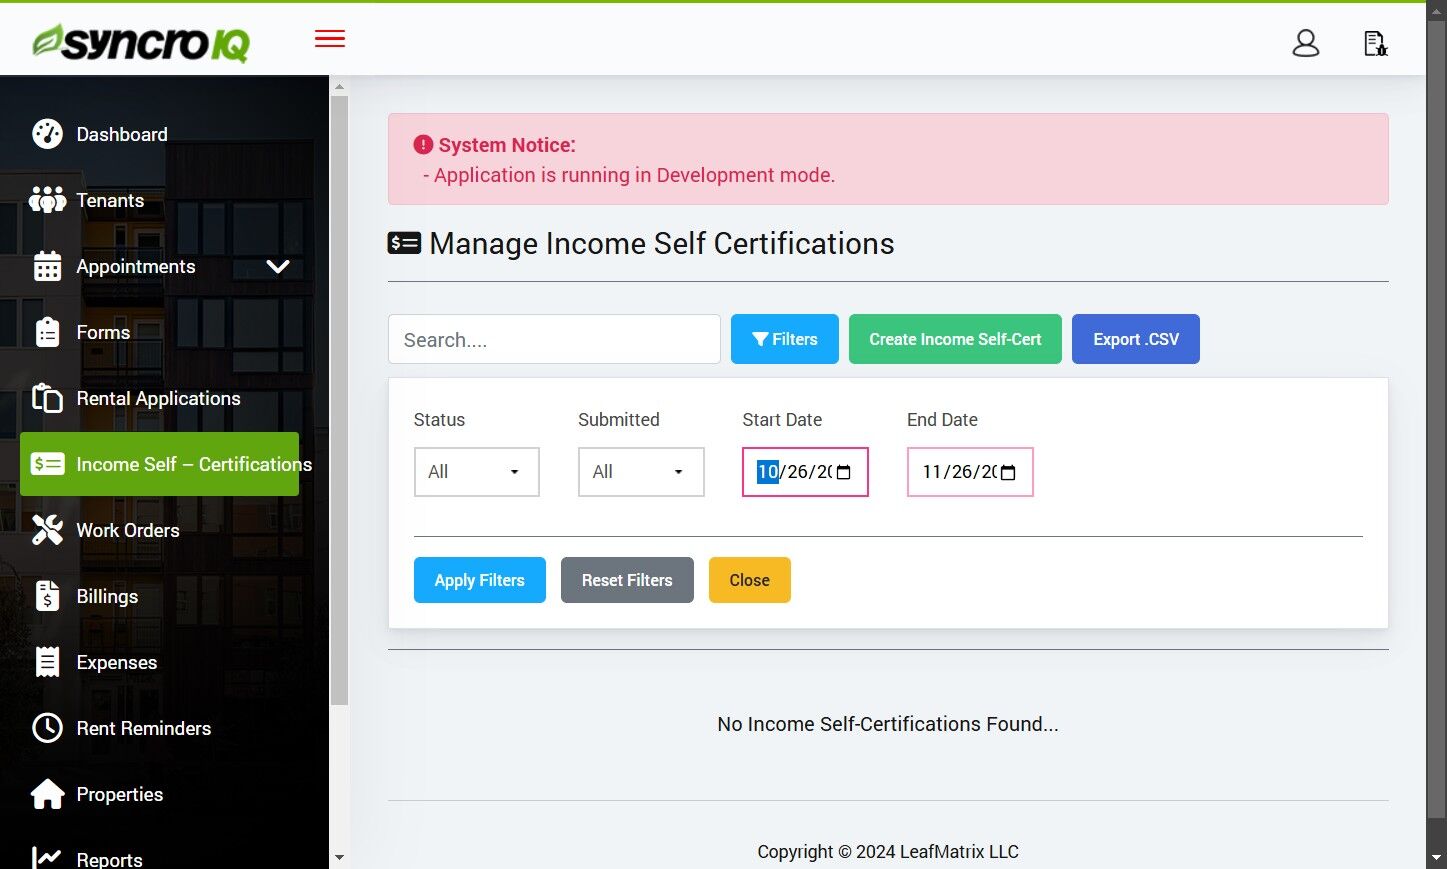
Task: Open the Start Date calendar picker icon
Action: (x=844, y=472)
